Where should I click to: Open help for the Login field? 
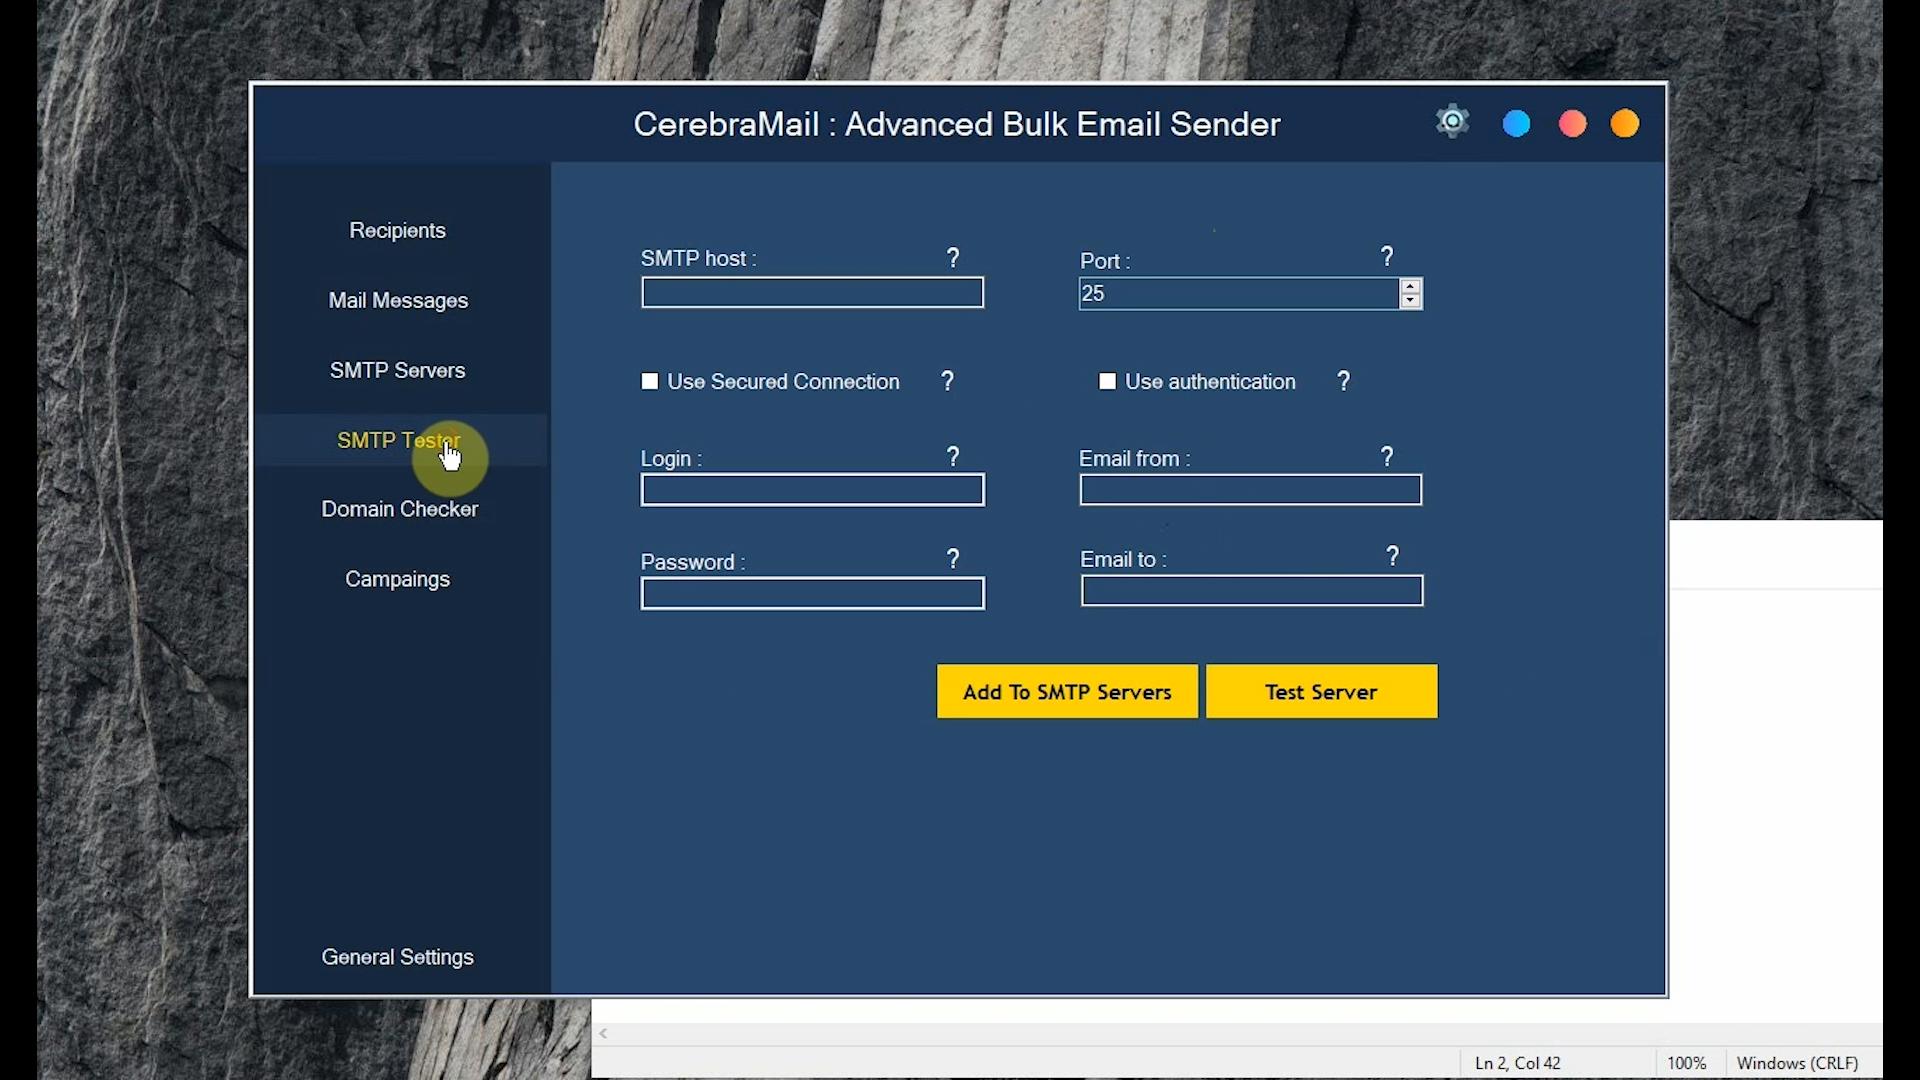pyautogui.click(x=952, y=456)
